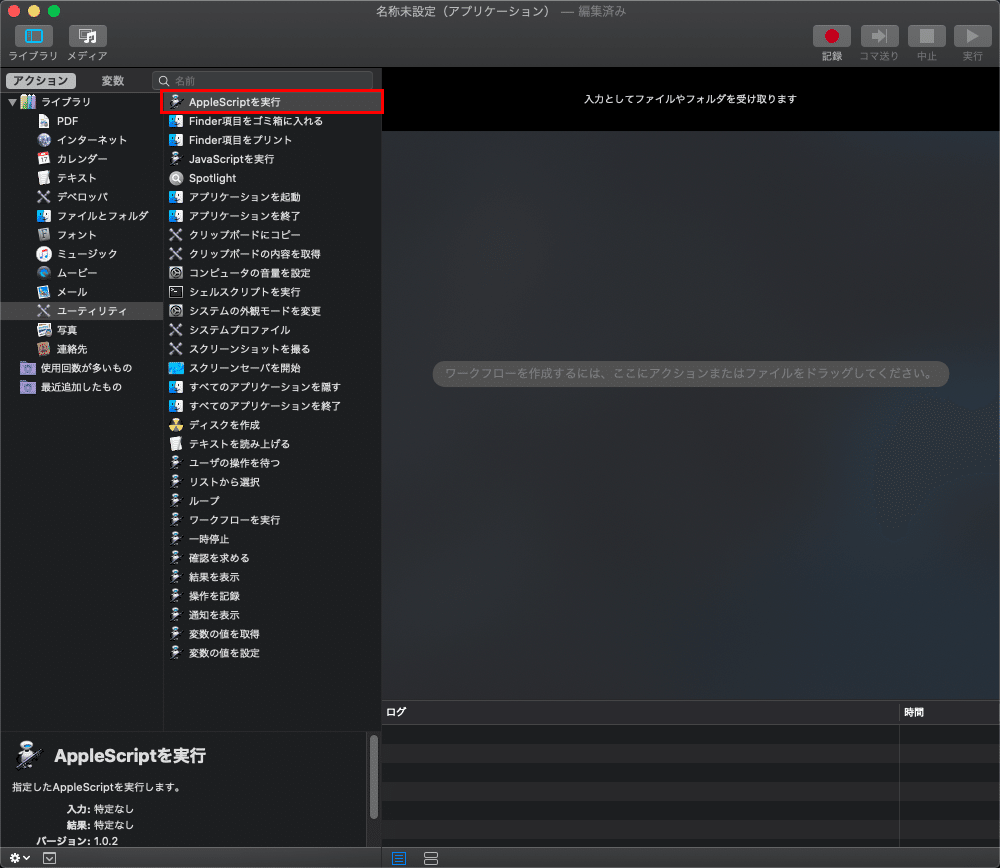This screenshot has height=868, width=1000.
Task: Select the スクリーンセーバを開始 action
Action: click(x=272, y=368)
